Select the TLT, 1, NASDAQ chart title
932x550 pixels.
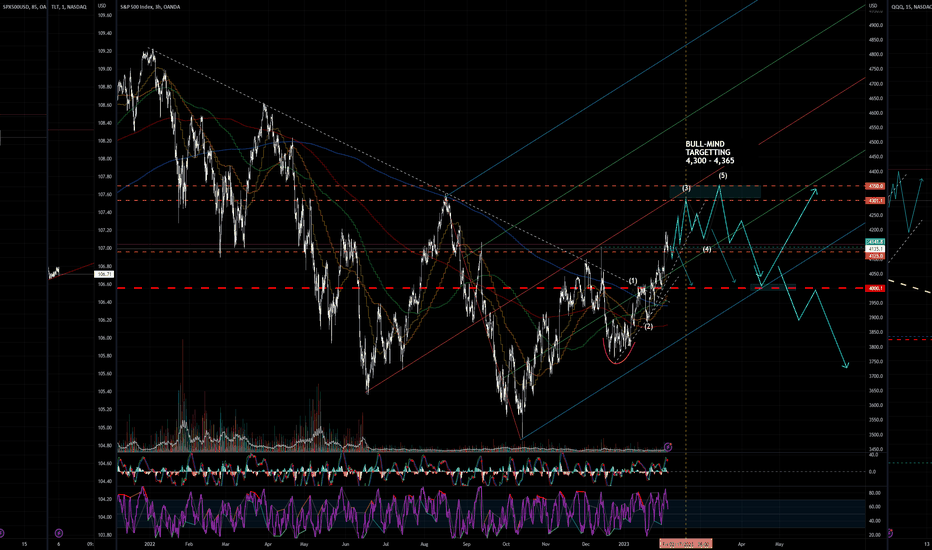[x=69, y=7]
